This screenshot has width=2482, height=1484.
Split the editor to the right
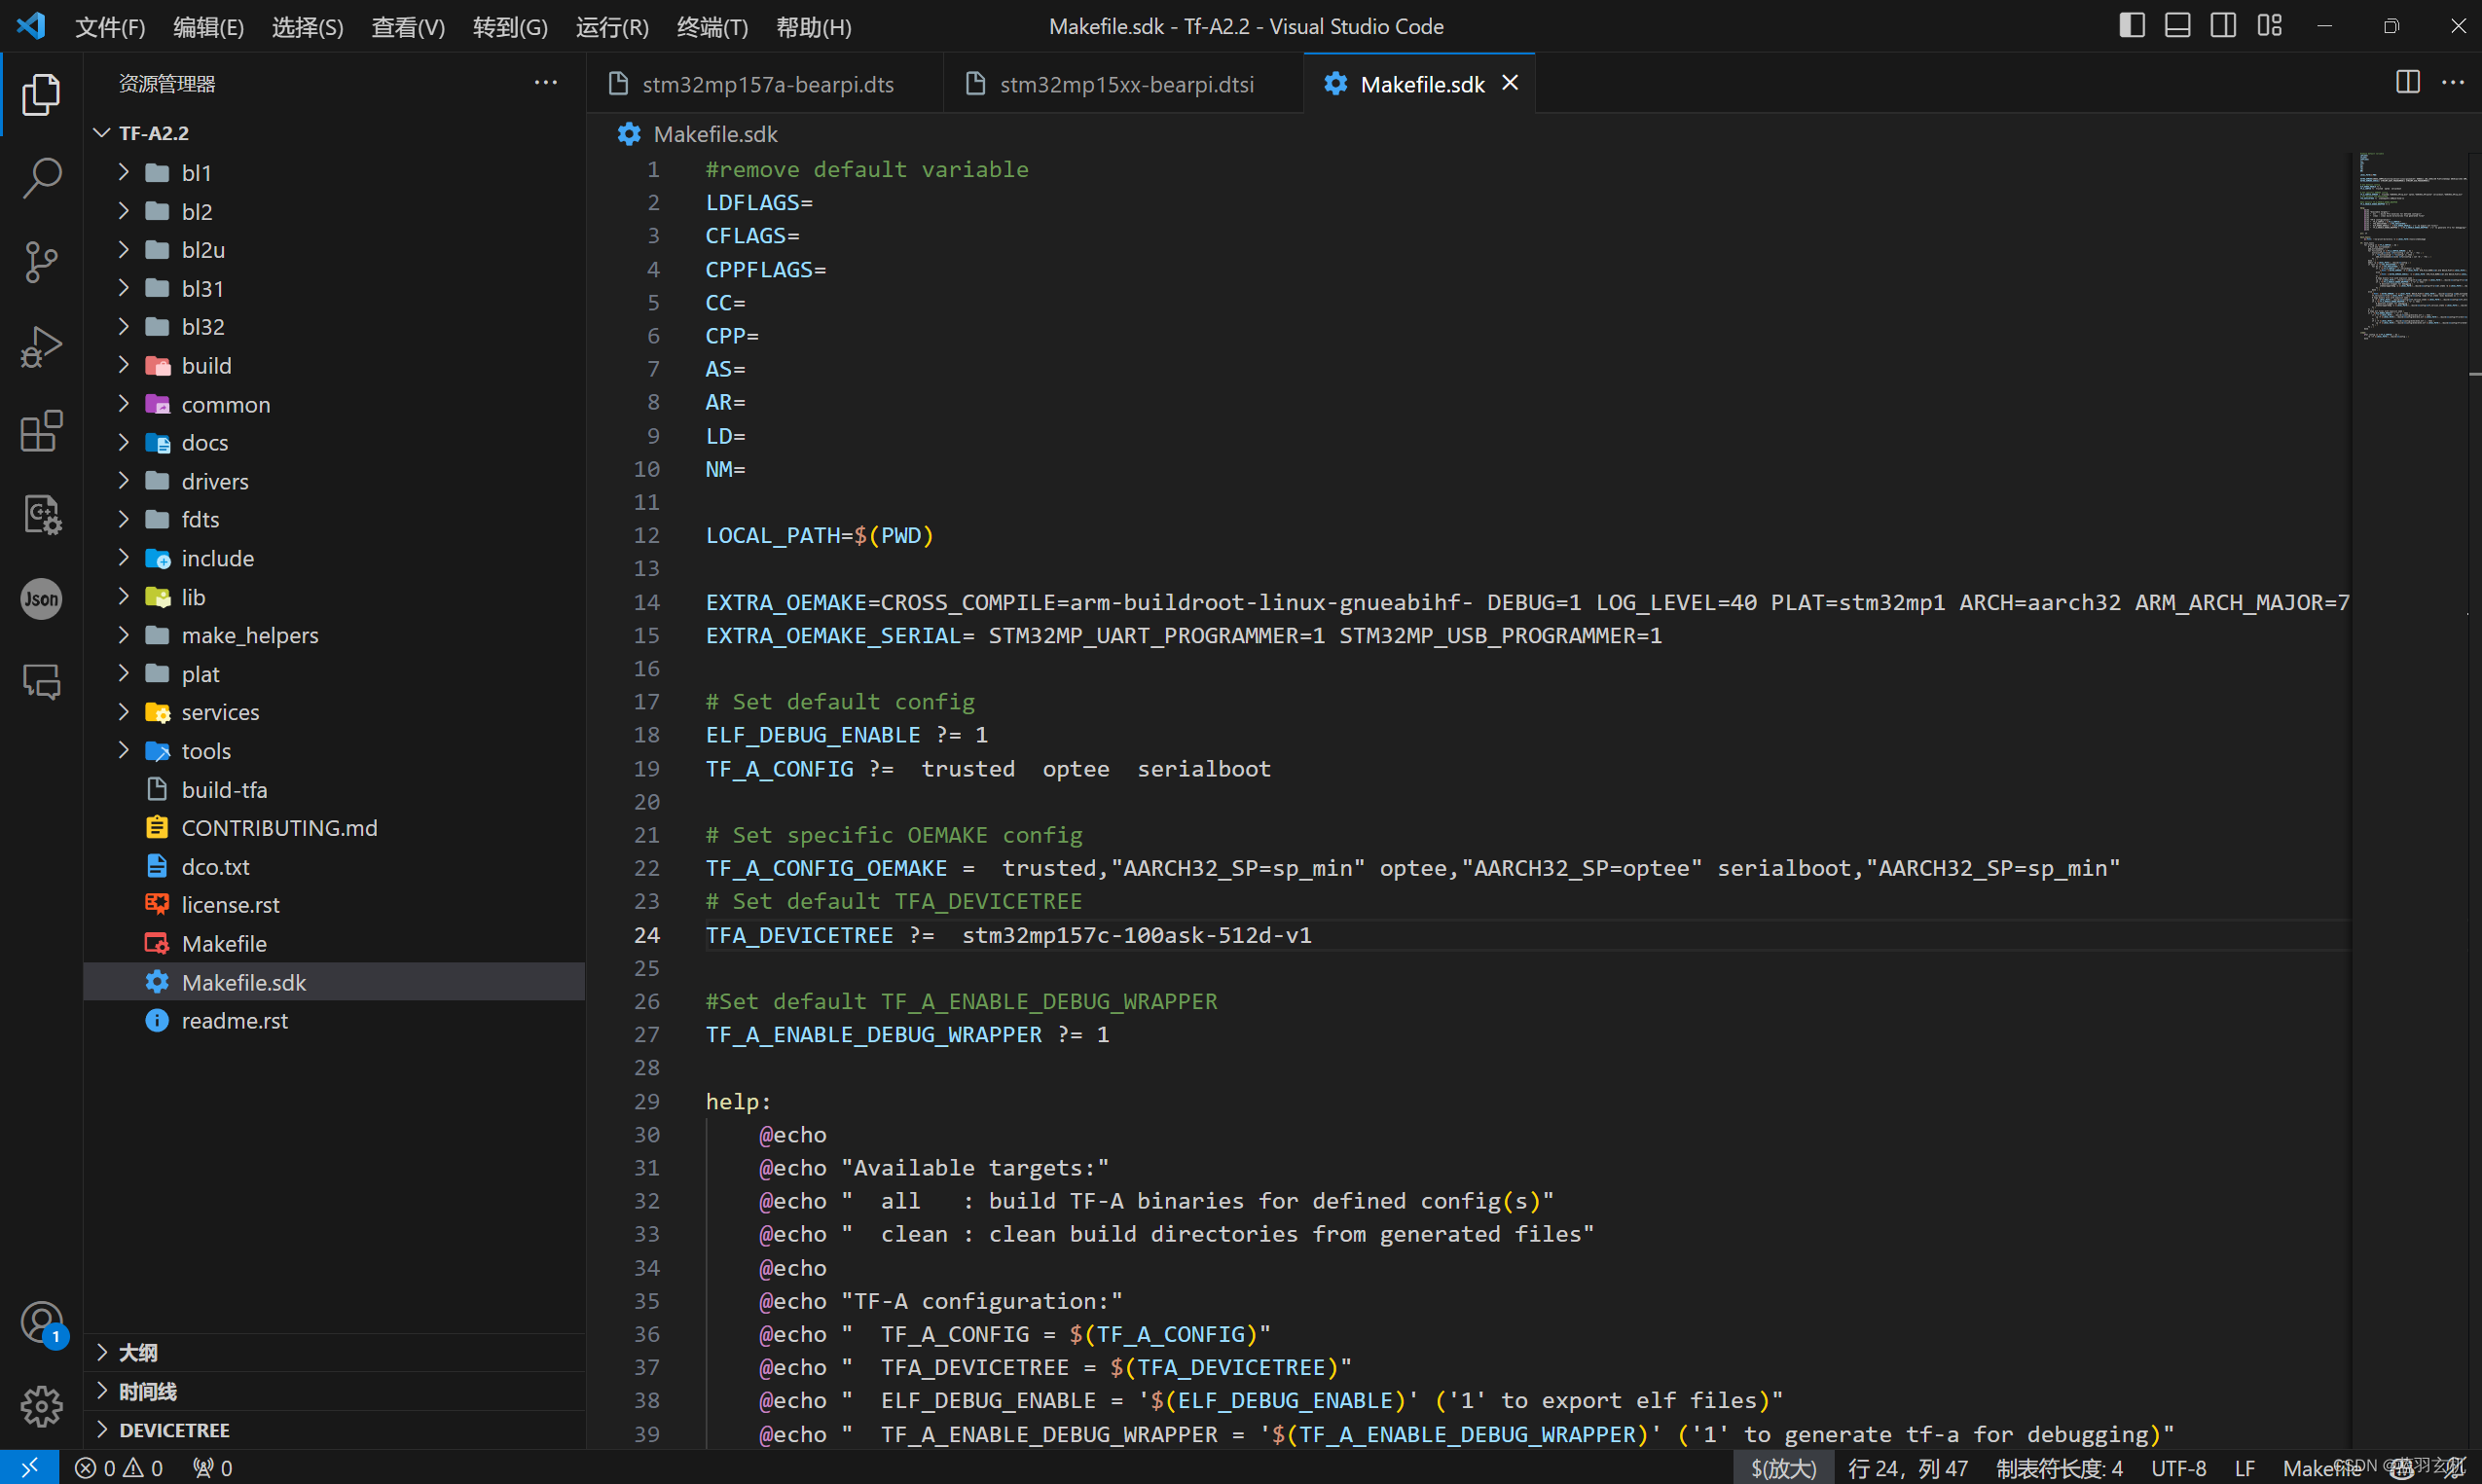click(2408, 83)
